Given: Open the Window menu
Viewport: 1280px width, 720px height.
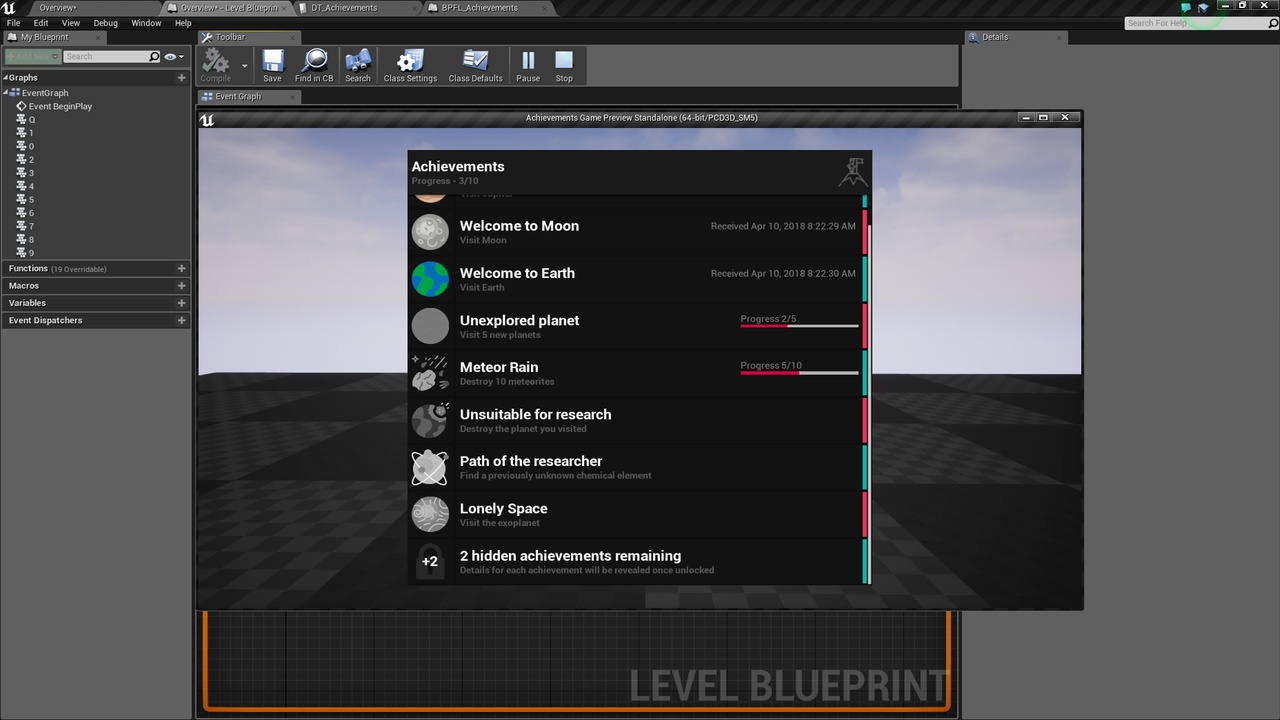Looking at the screenshot, I should click(x=146, y=23).
